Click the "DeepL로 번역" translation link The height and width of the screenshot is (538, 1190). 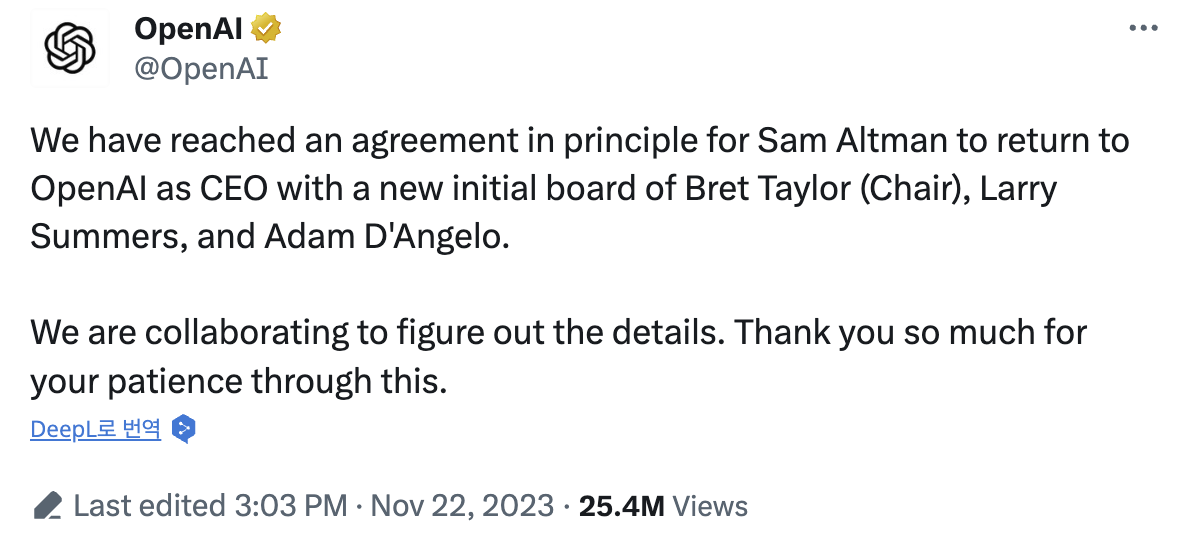pyautogui.click(x=95, y=430)
